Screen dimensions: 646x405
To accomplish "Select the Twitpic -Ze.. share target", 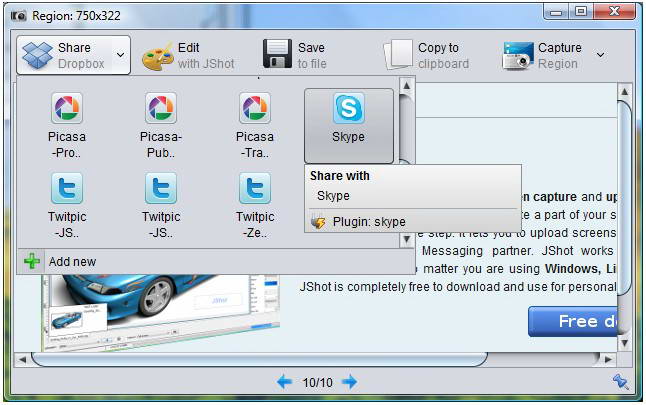I will click(255, 205).
